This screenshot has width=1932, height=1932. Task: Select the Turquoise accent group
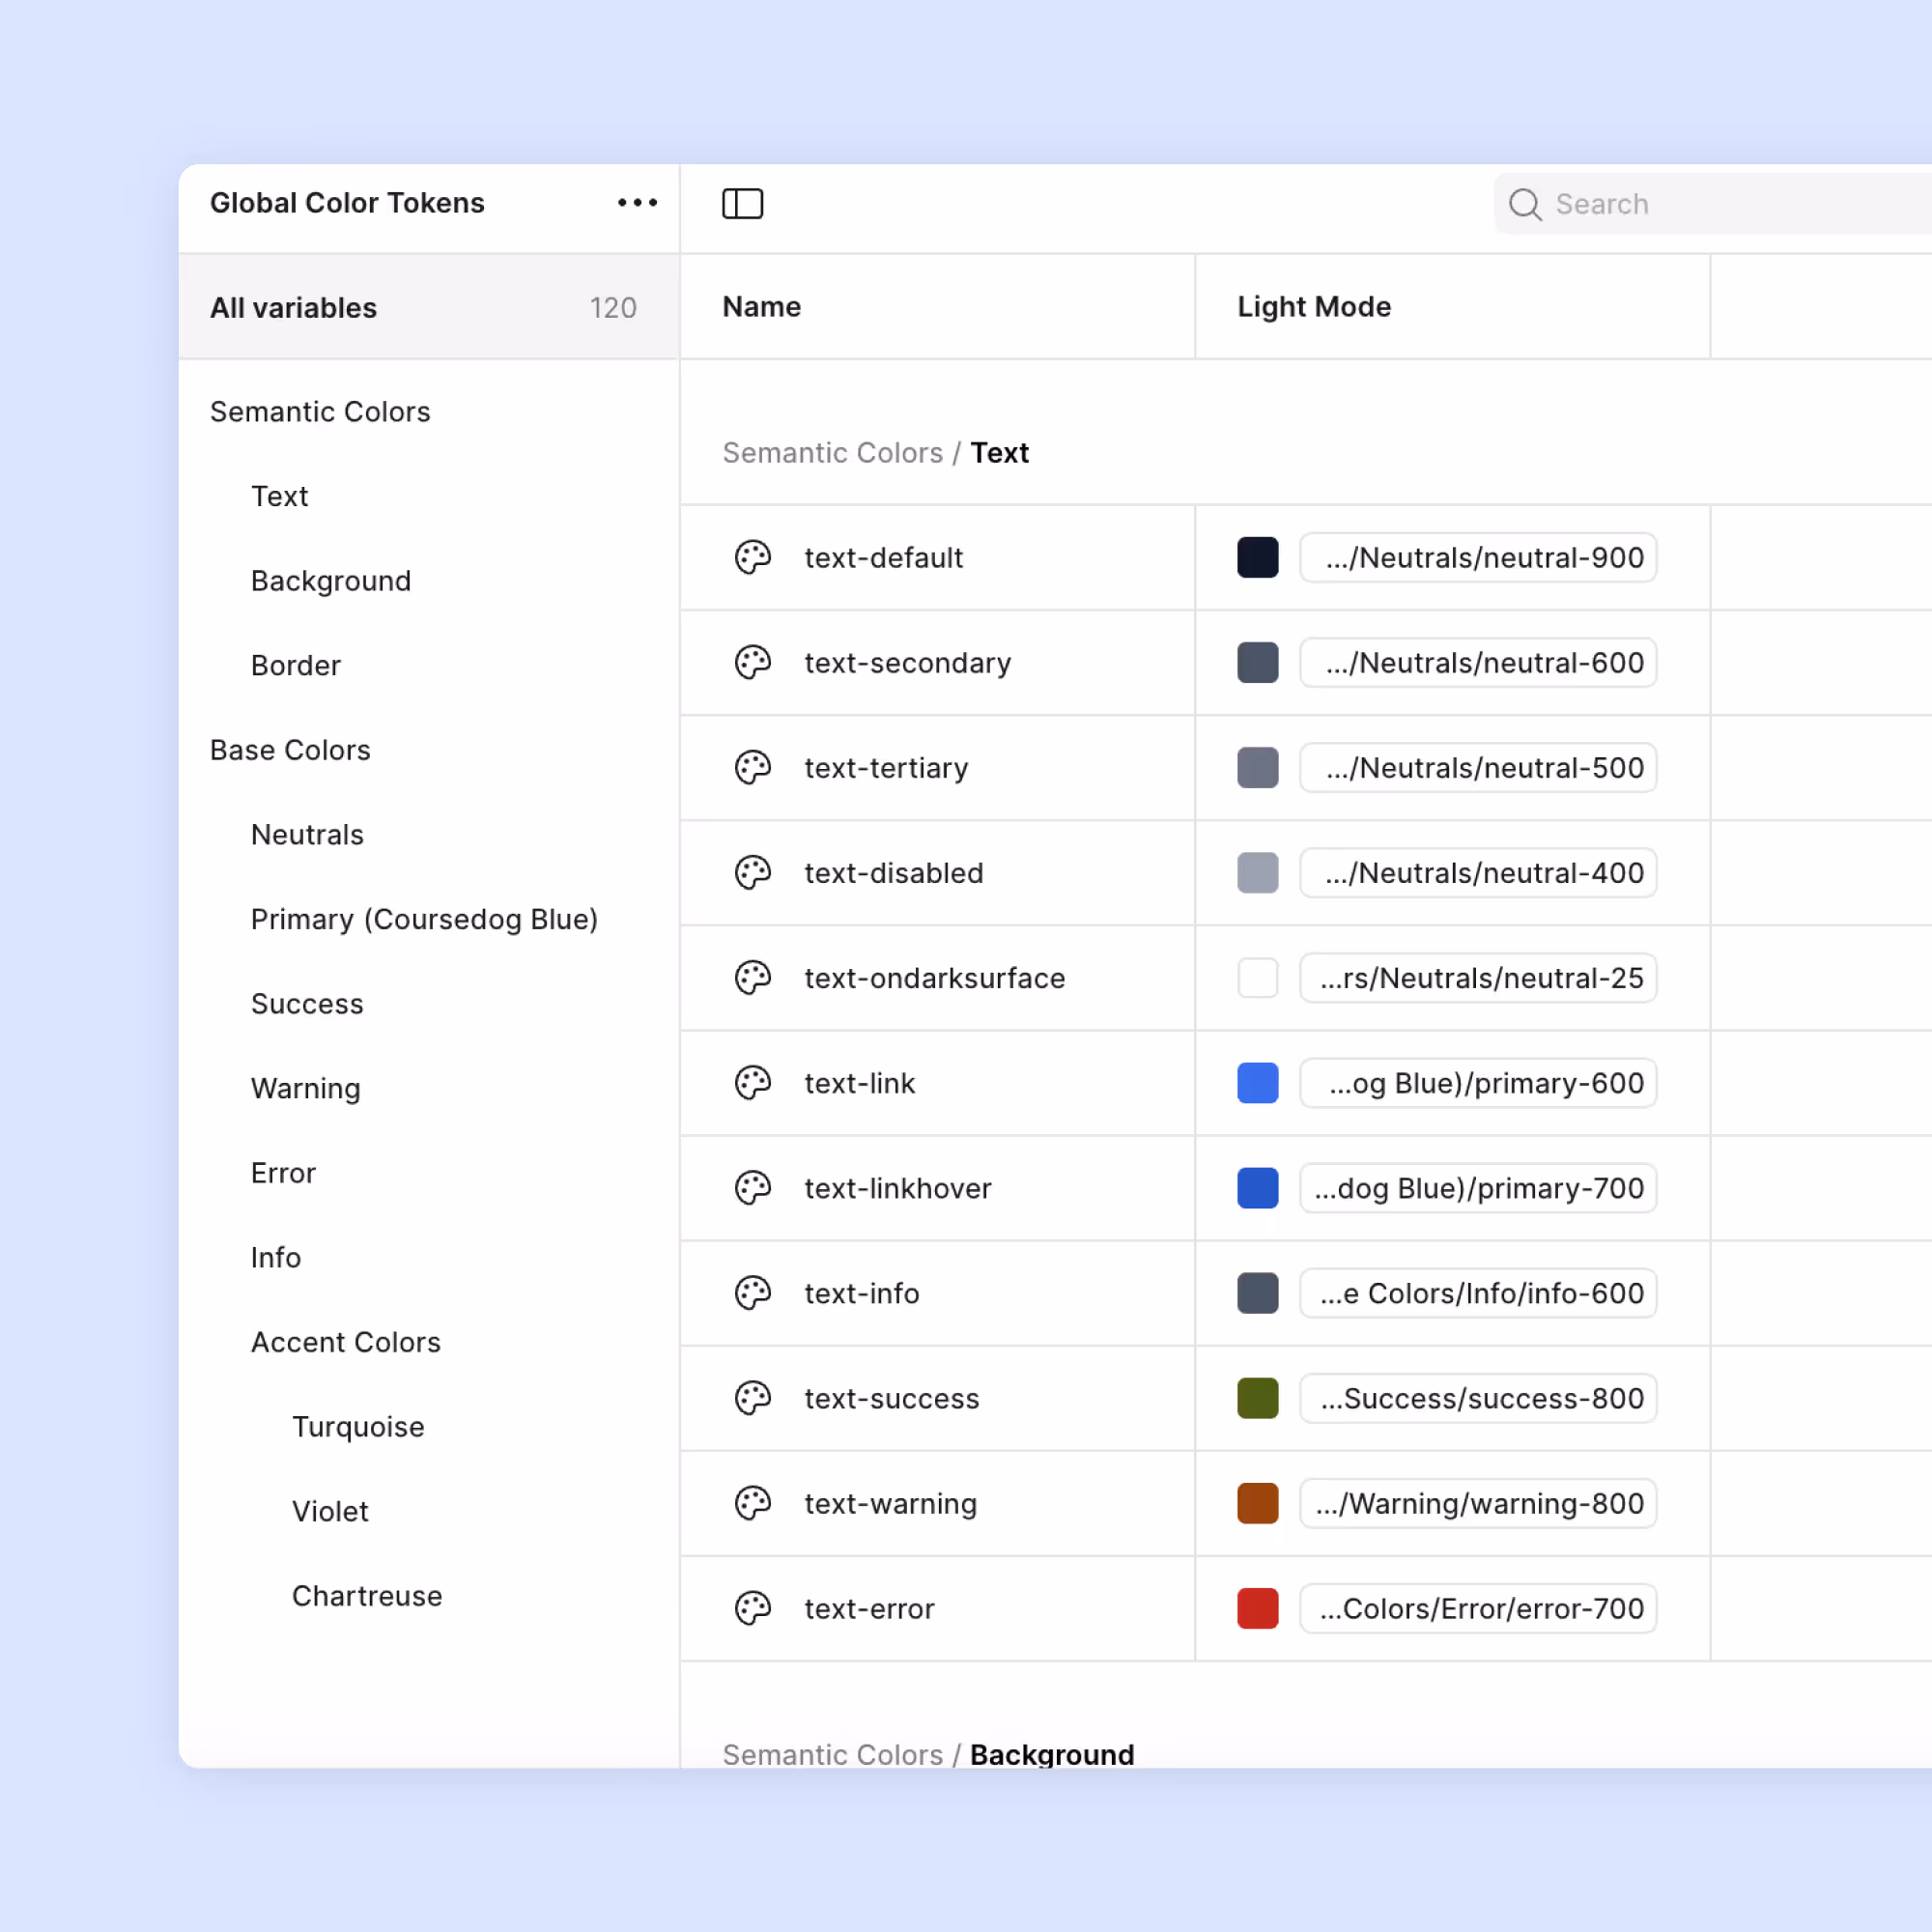[x=358, y=1427]
